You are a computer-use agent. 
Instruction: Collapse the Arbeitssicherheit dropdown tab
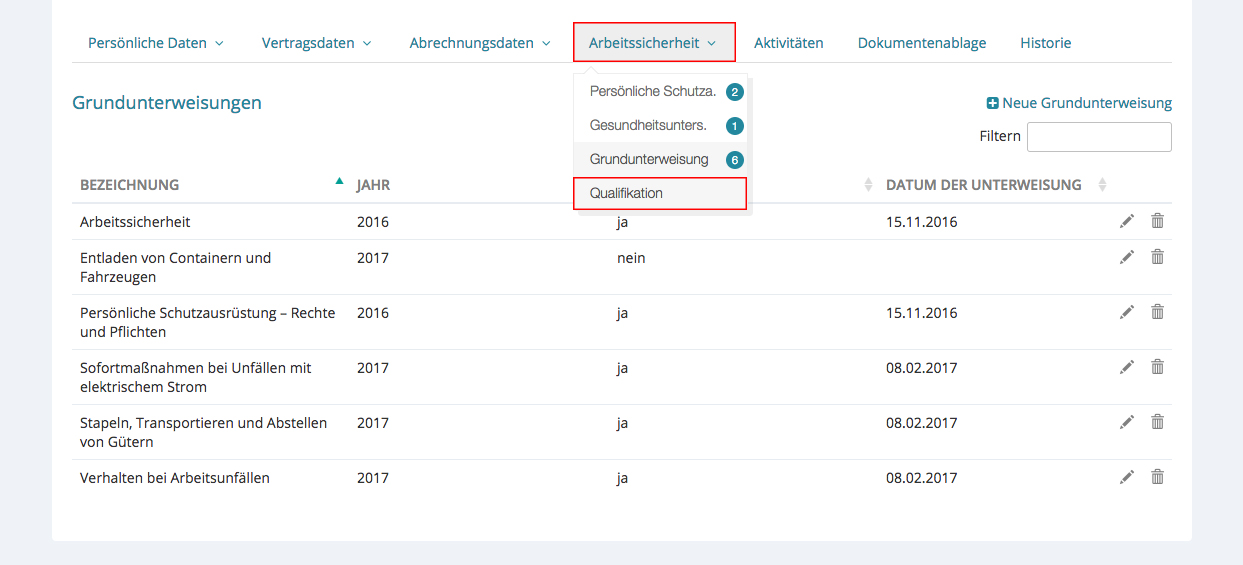653,43
